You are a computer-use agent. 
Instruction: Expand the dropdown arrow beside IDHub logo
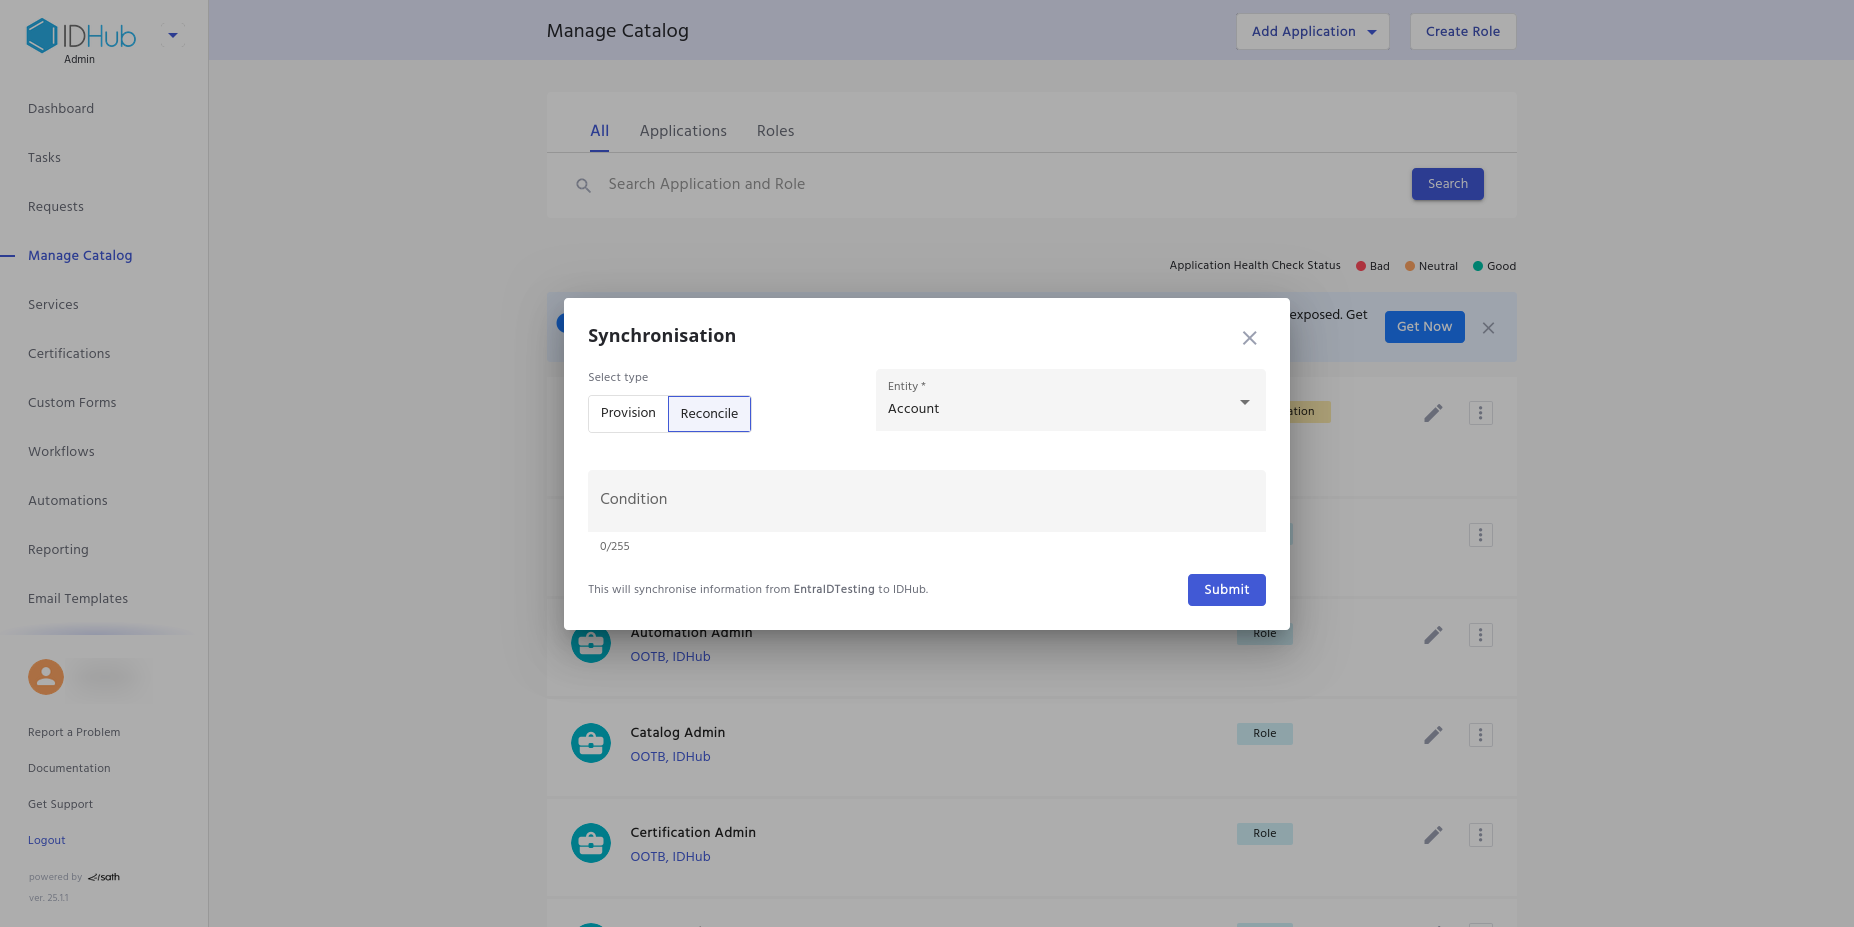click(173, 36)
